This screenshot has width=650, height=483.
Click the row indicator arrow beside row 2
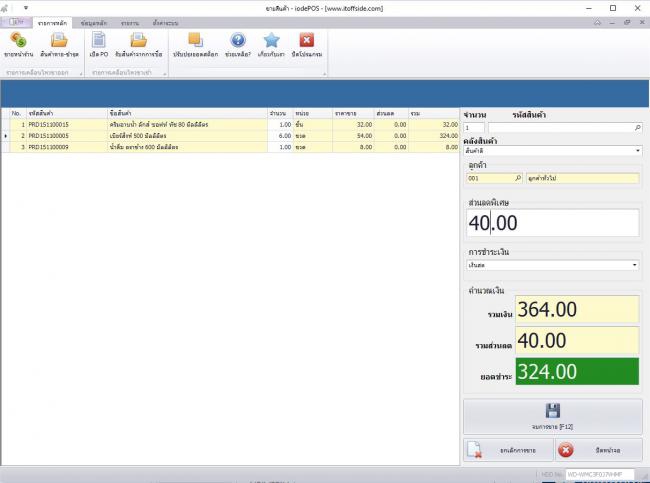(x=5, y=136)
